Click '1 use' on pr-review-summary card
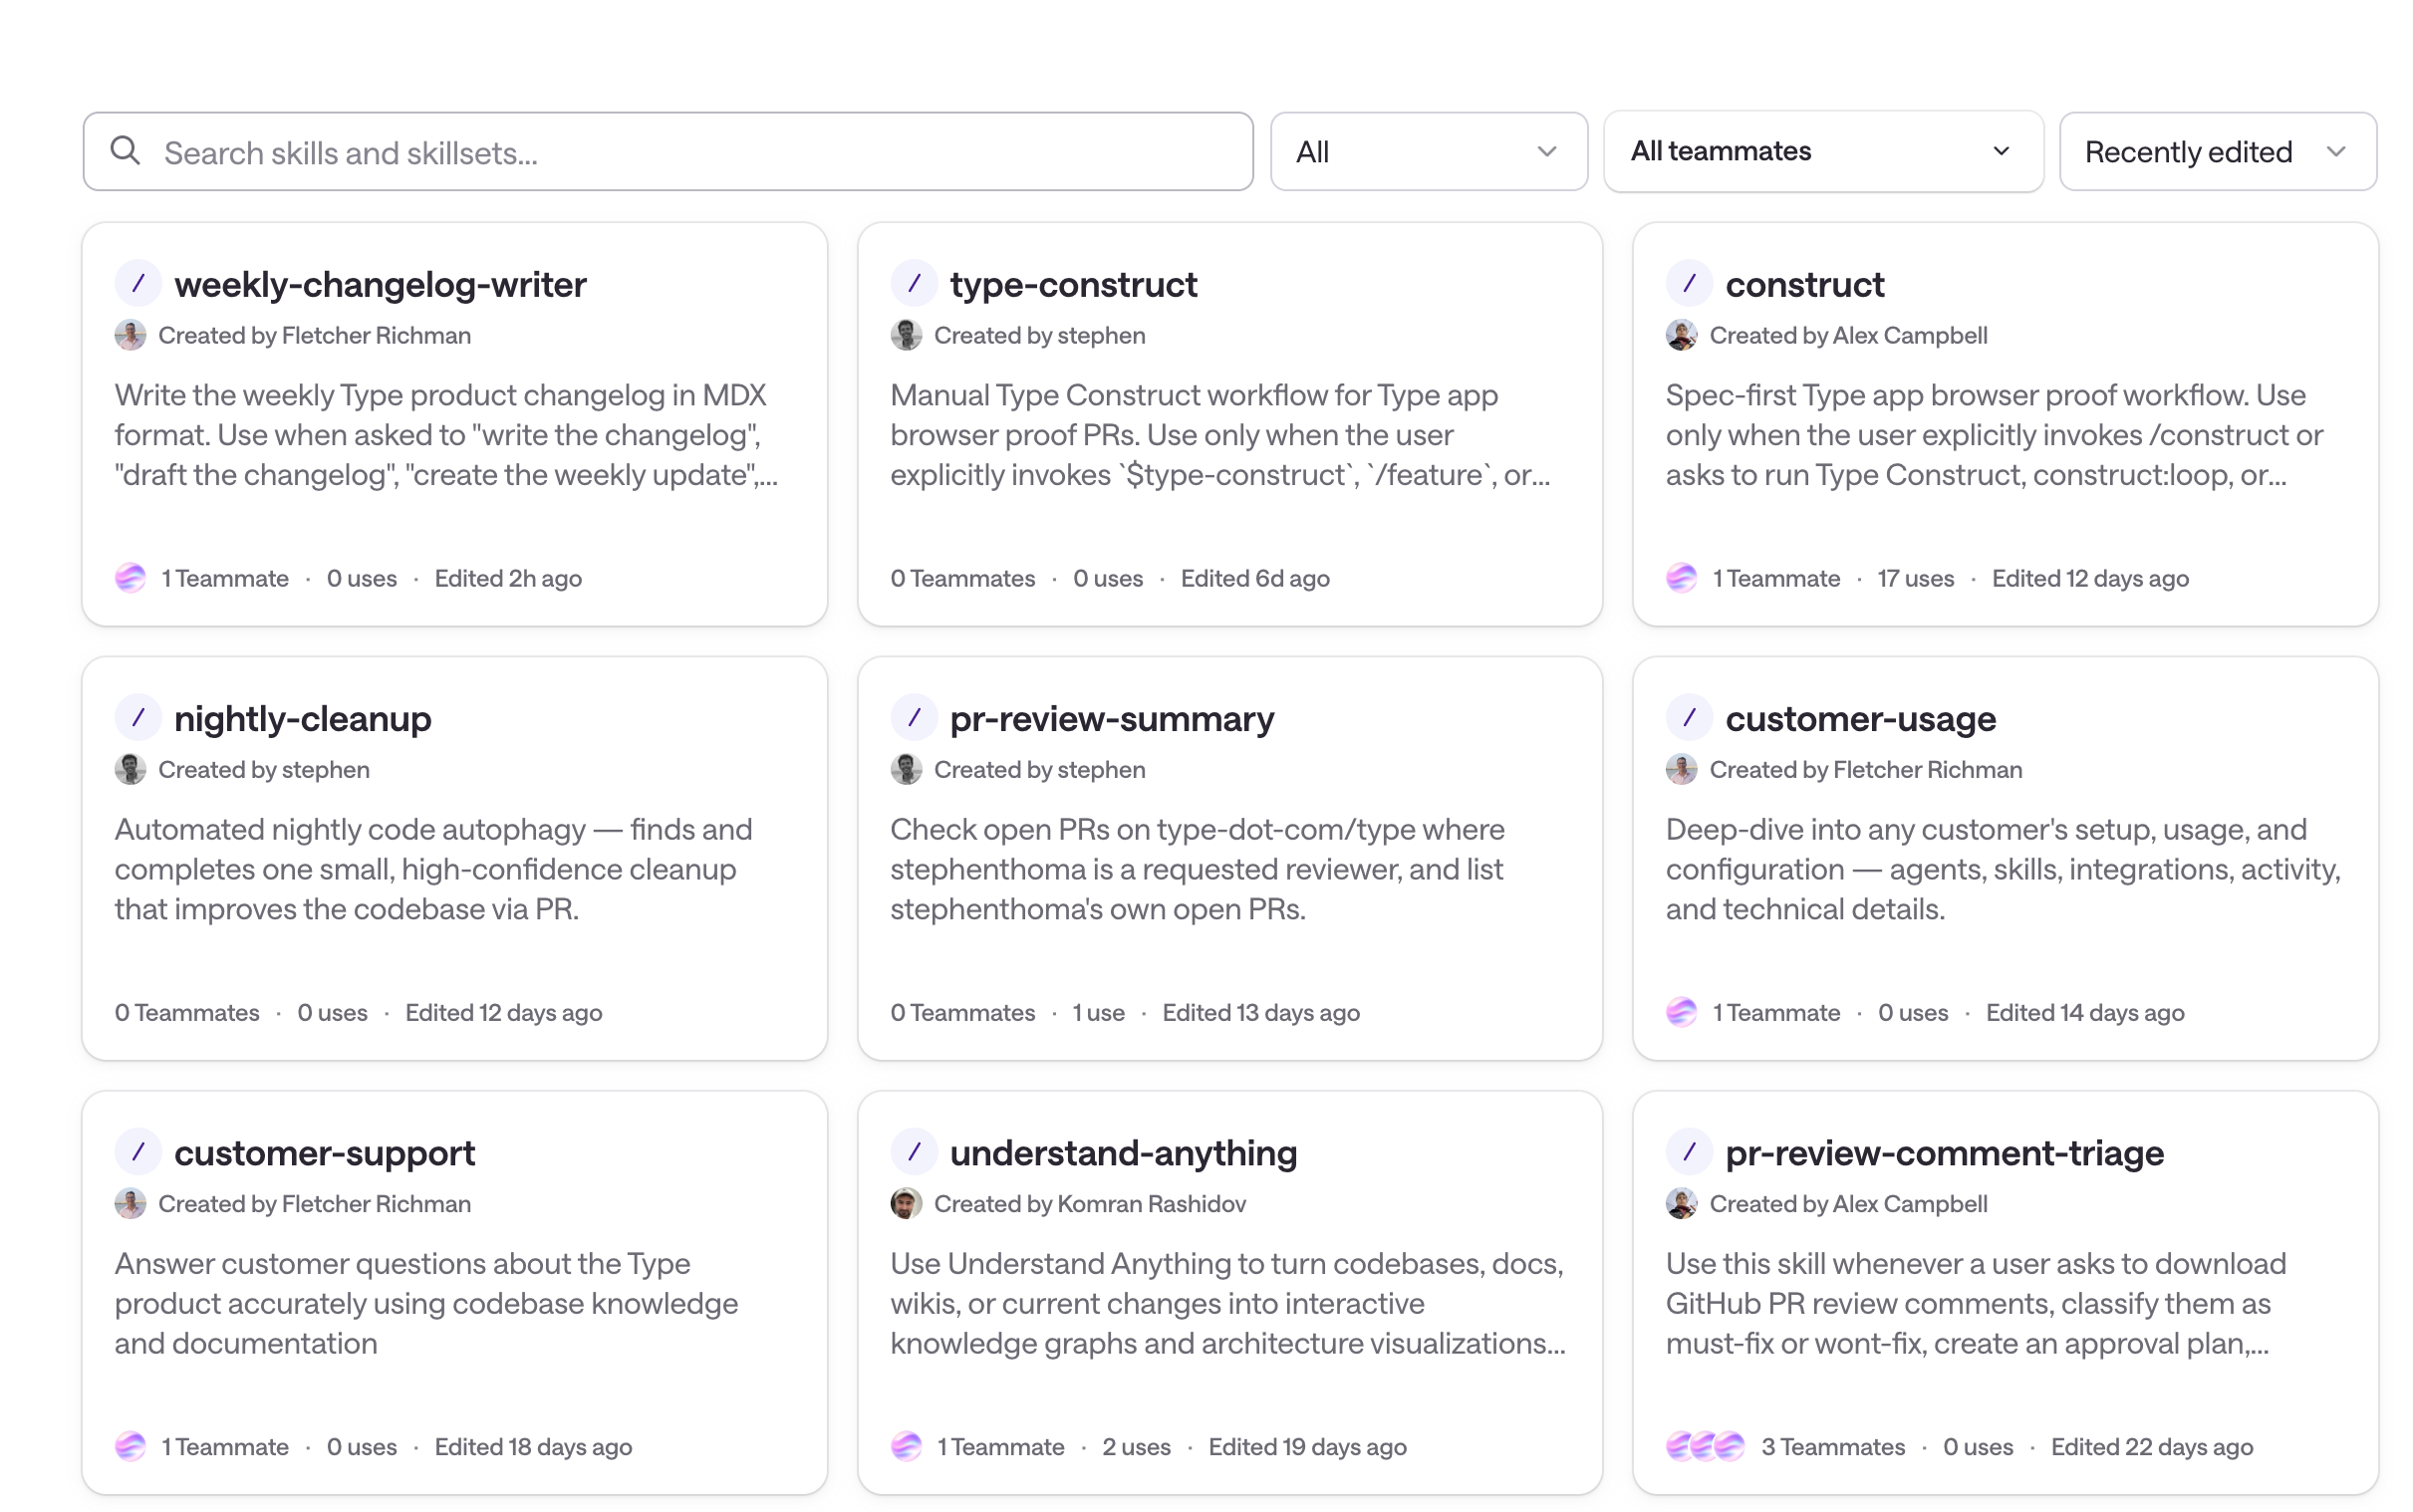This screenshot has height=1512, width=2413. pos(1098,1012)
